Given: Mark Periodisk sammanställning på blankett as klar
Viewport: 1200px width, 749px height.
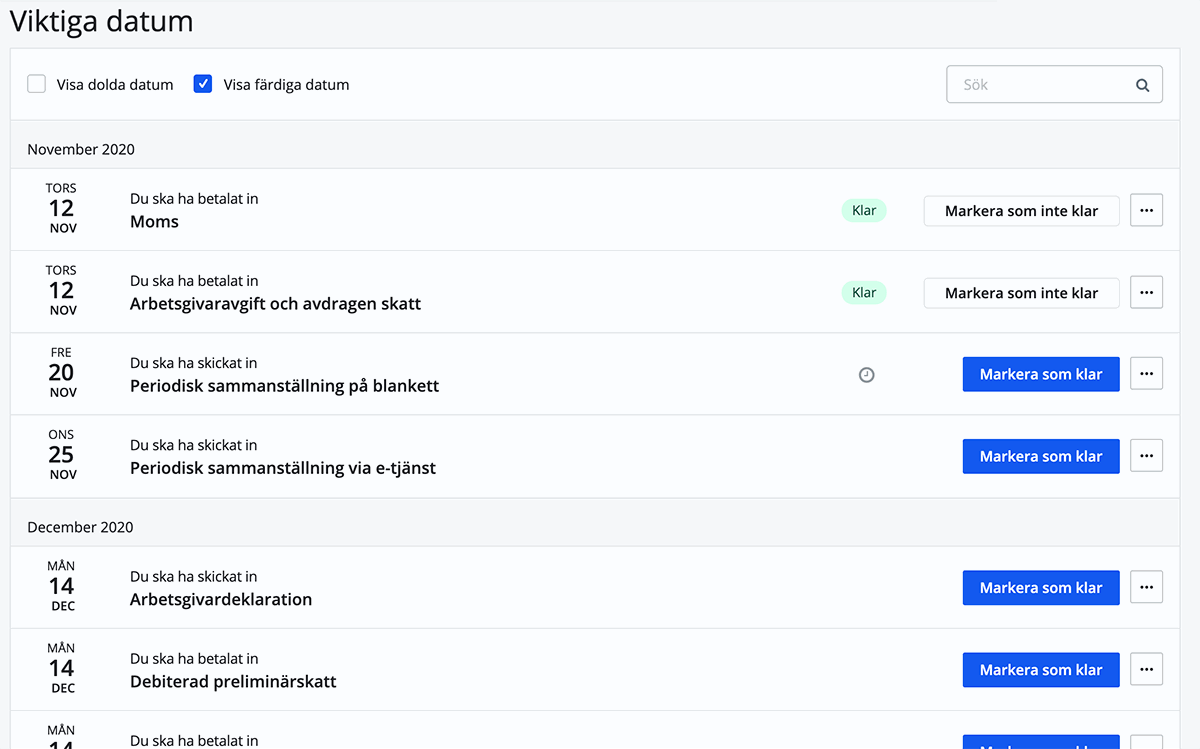Looking at the screenshot, I should coord(1040,374).
